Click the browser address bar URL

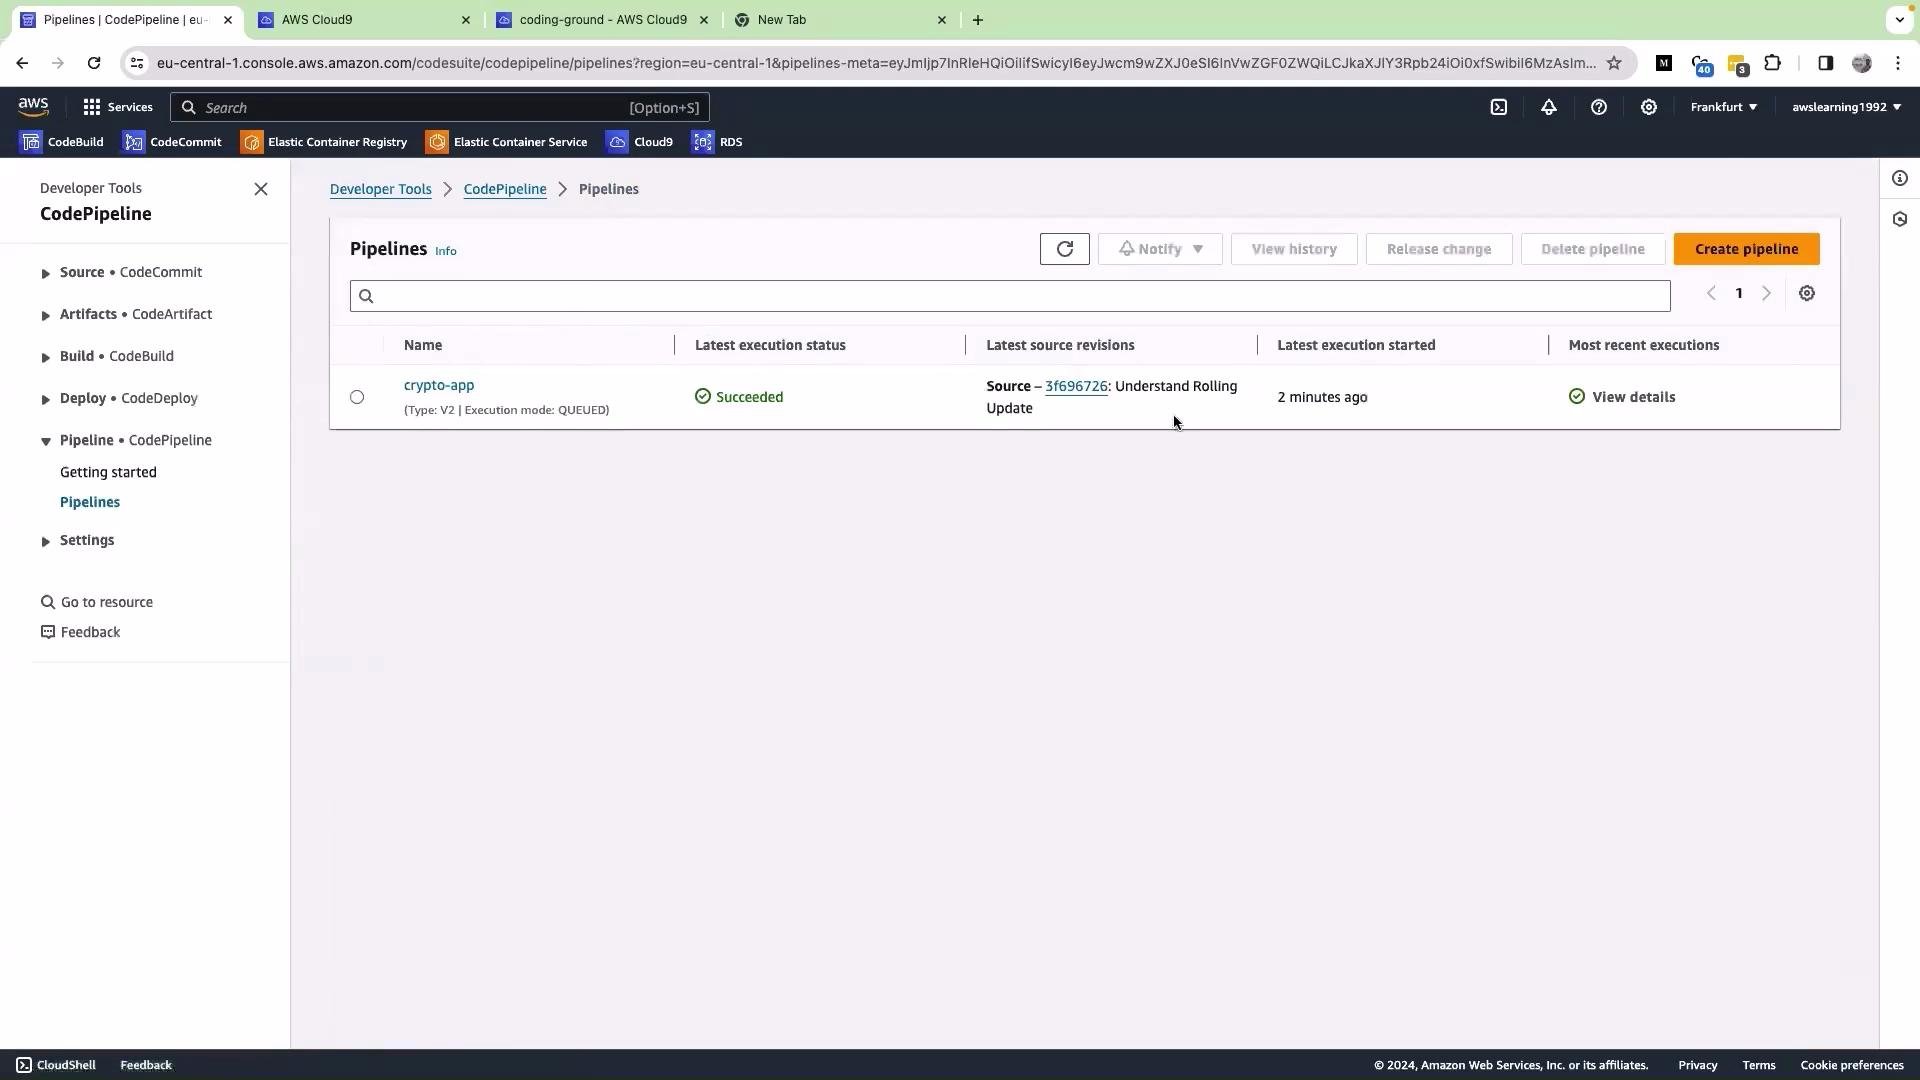[876, 63]
